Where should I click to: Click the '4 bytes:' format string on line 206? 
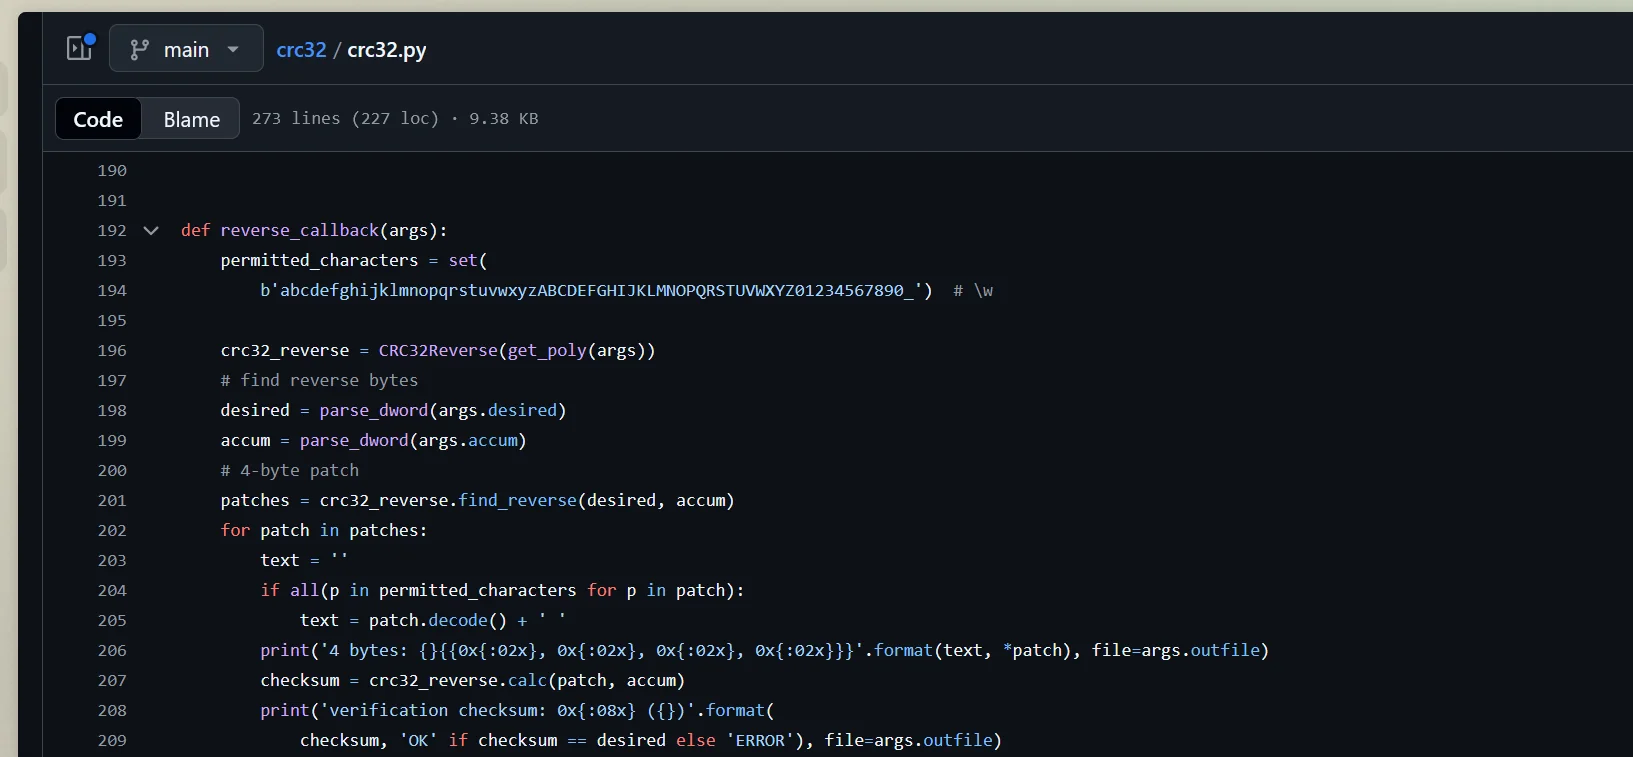(x=587, y=651)
